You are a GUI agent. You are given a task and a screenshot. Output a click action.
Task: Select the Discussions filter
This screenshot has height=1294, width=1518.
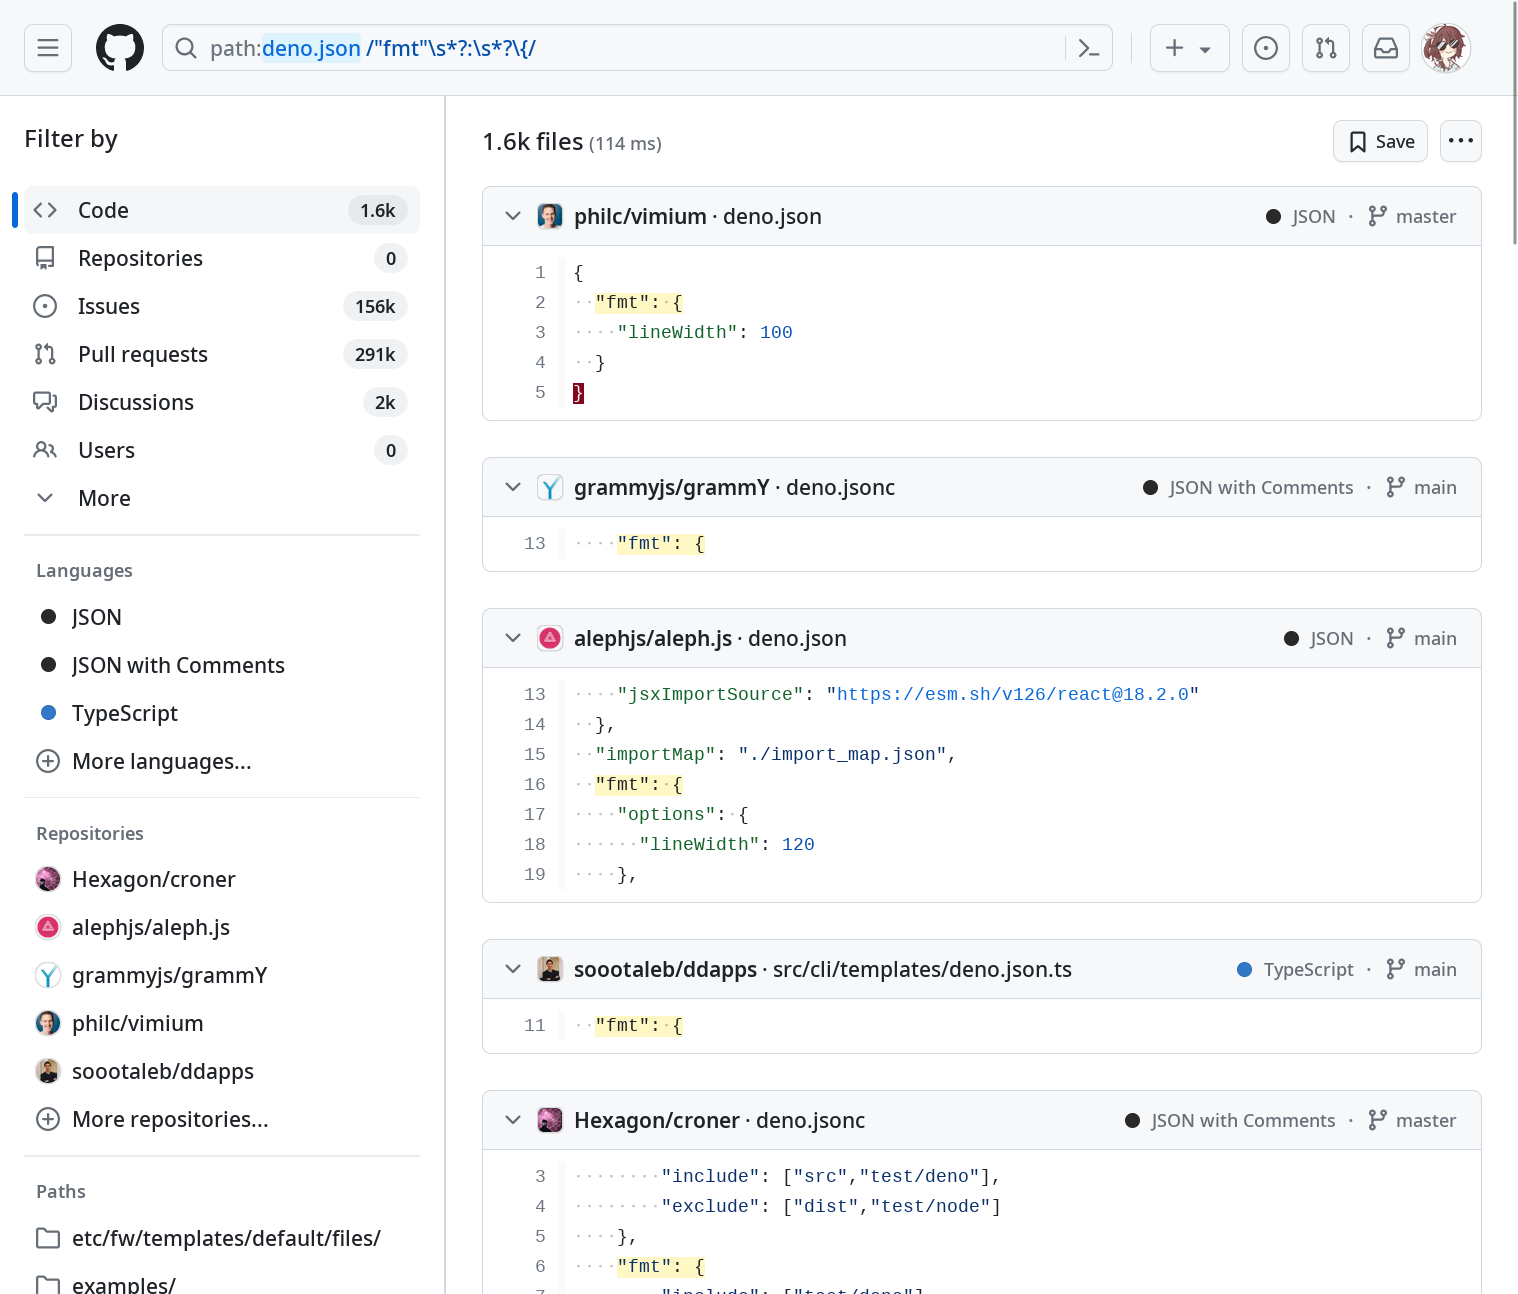coord(222,402)
